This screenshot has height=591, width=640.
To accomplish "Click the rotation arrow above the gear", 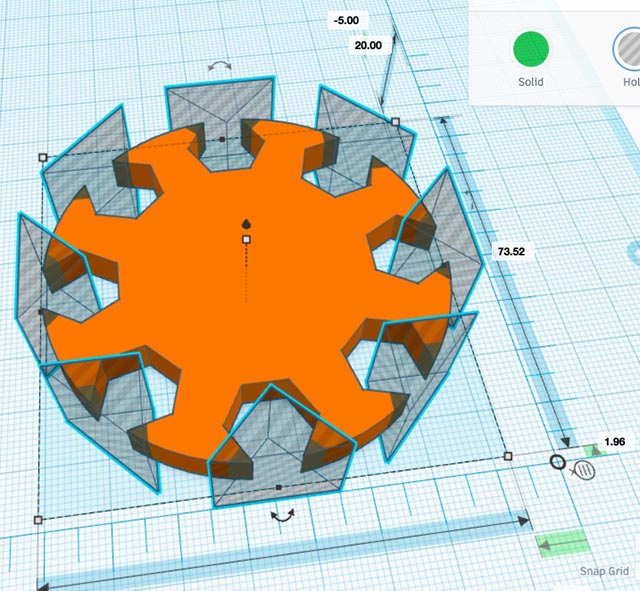I will pyautogui.click(x=219, y=65).
